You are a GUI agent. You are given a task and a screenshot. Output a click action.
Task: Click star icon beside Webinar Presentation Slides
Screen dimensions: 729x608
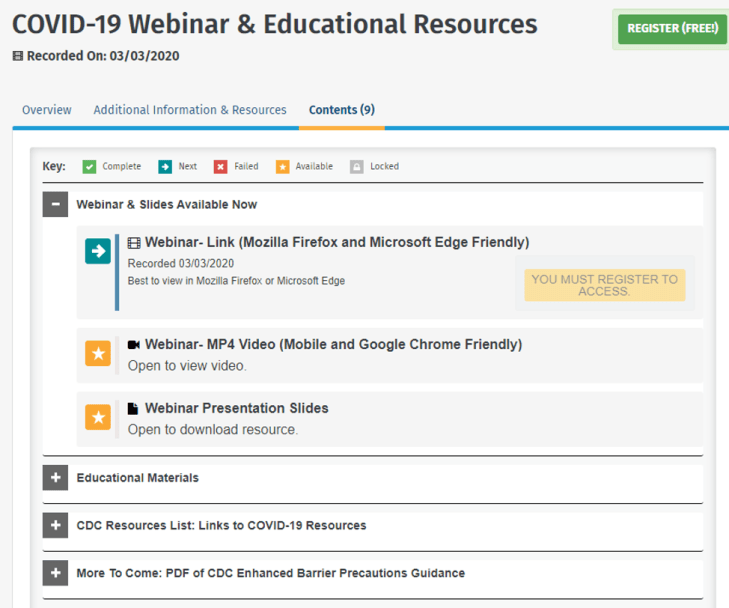(x=98, y=417)
